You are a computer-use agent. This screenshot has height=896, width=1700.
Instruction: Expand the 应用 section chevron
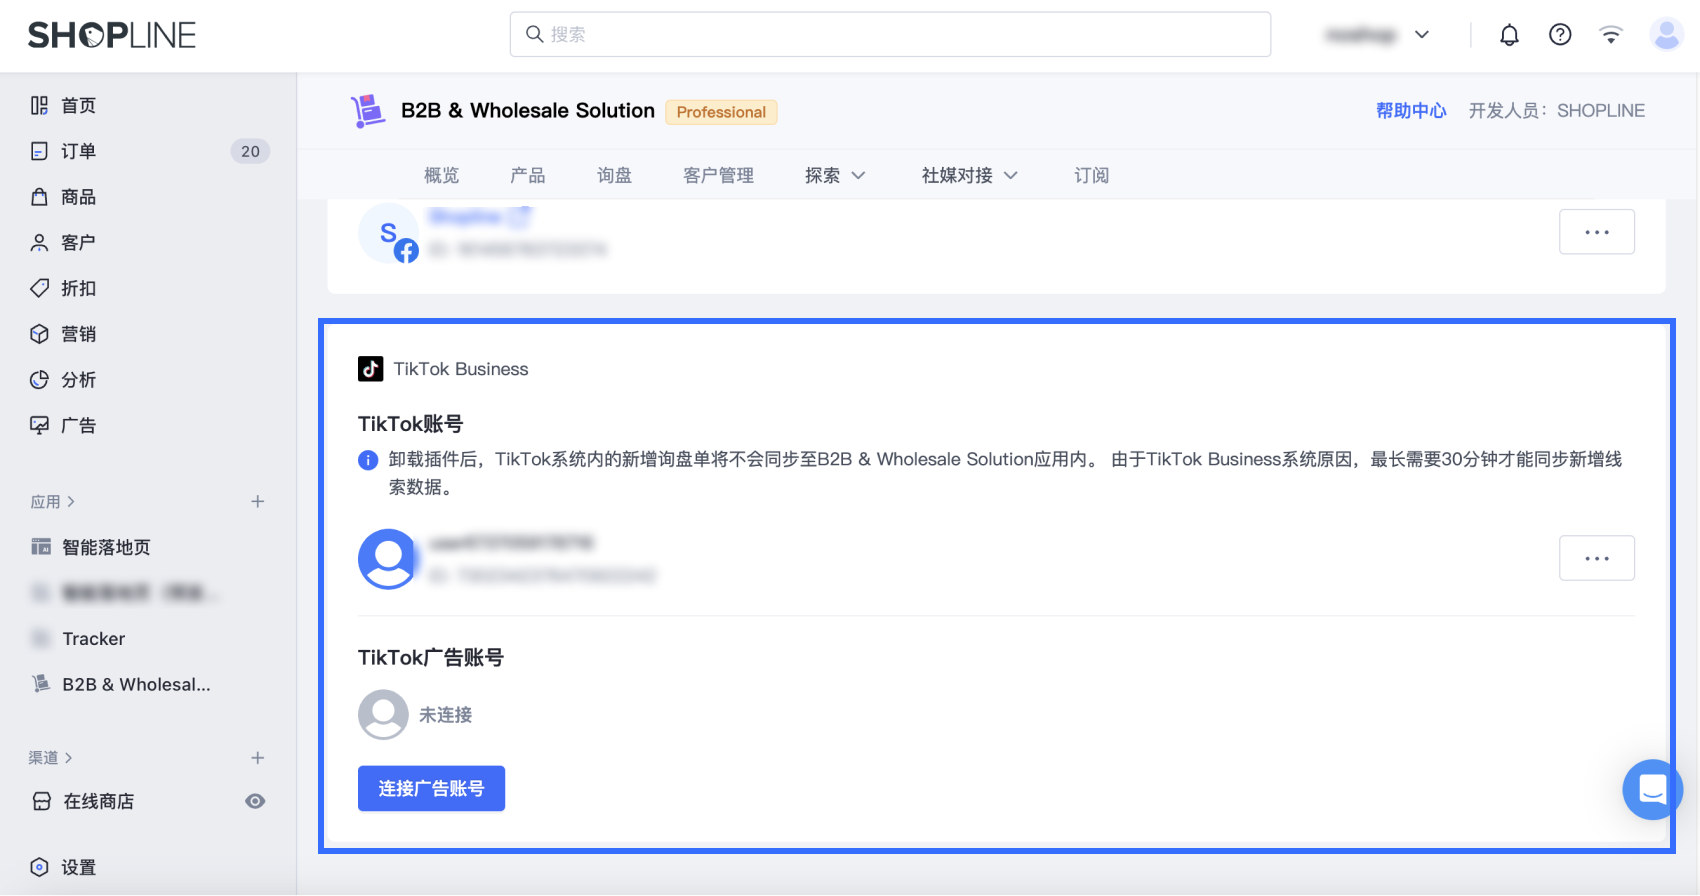[x=71, y=502]
